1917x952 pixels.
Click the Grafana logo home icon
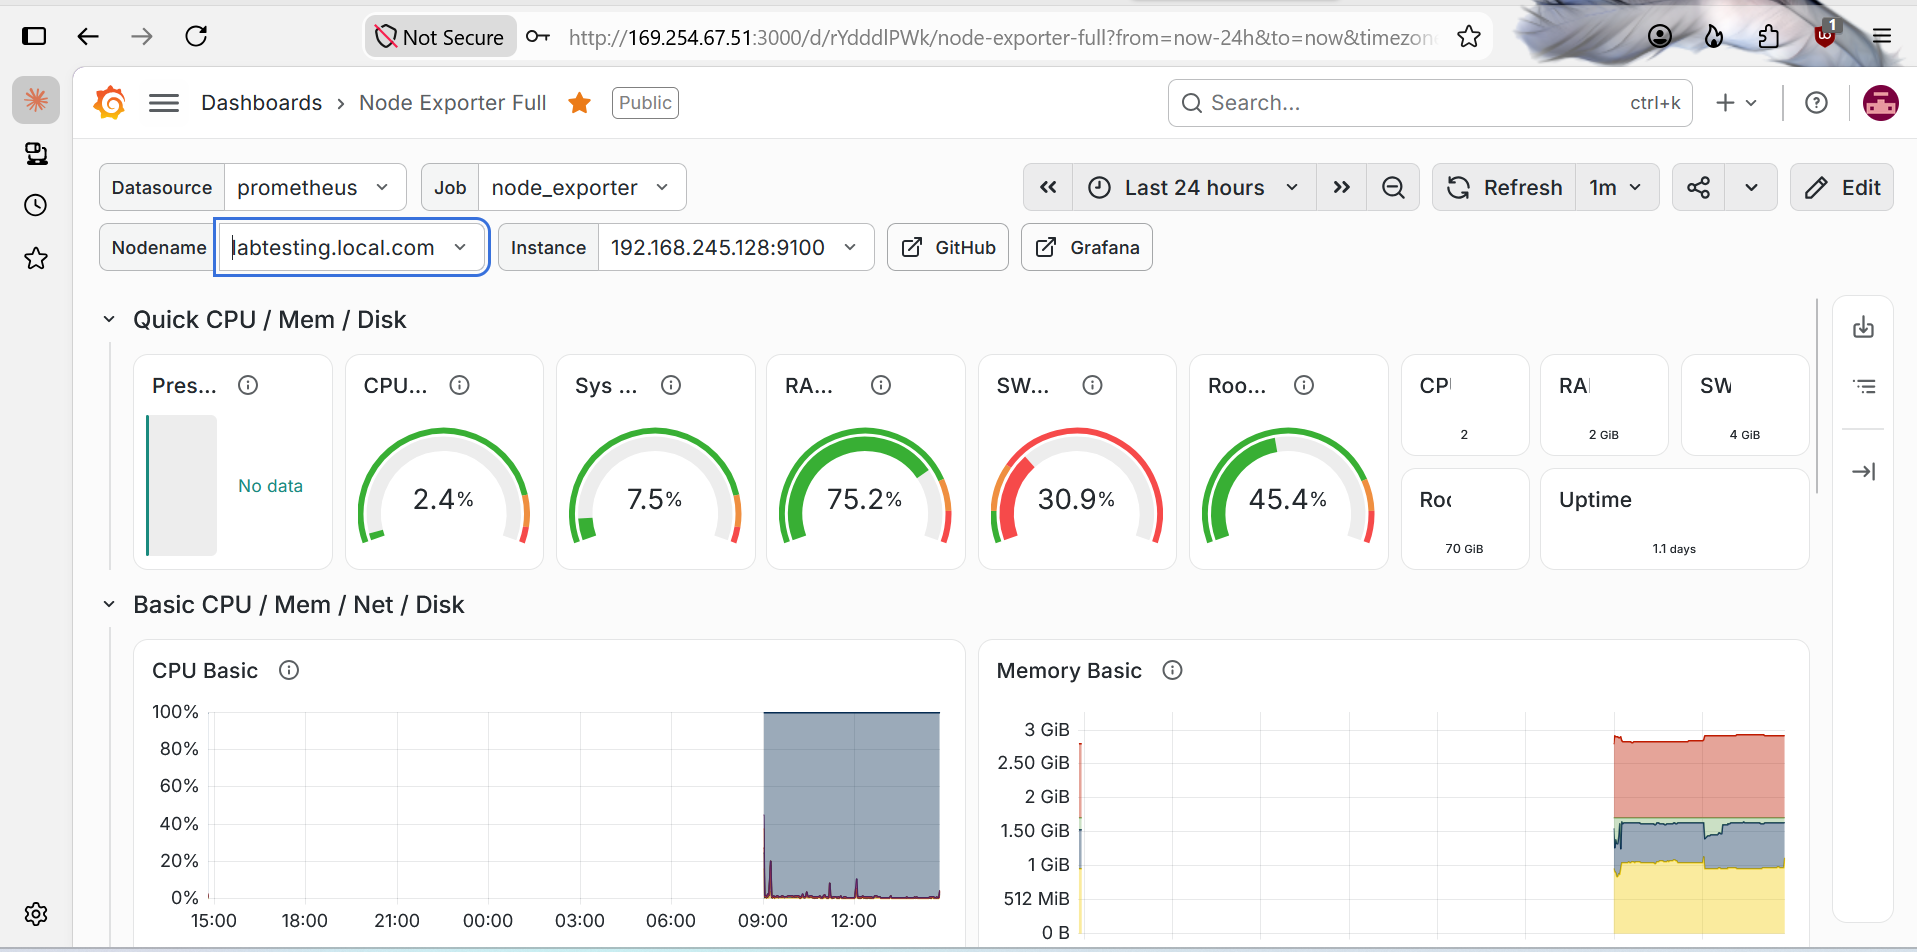[x=110, y=102]
